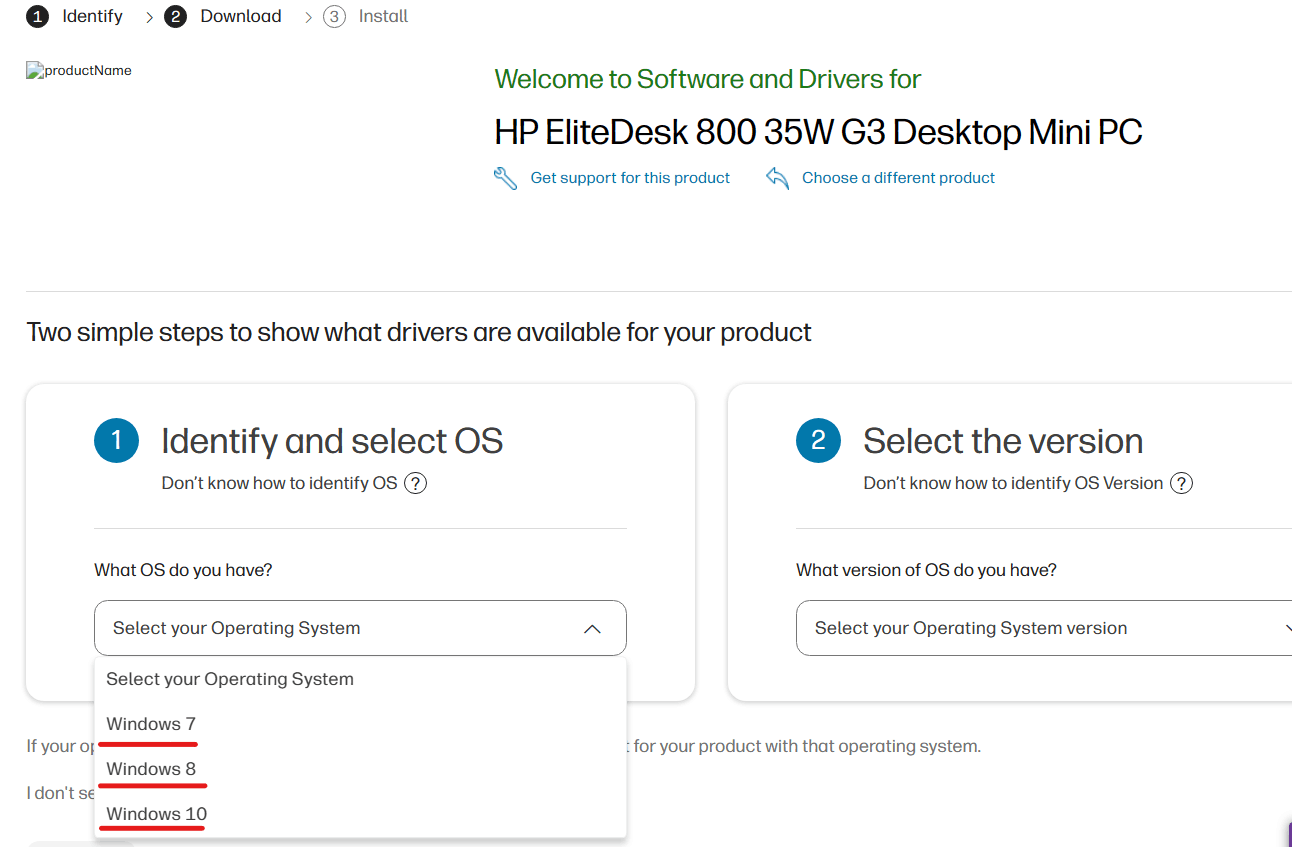Image resolution: width=1292 pixels, height=847 pixels.
Task: Choose Select your Operating System placeholder entry
Action: click(x=230, y=678)
